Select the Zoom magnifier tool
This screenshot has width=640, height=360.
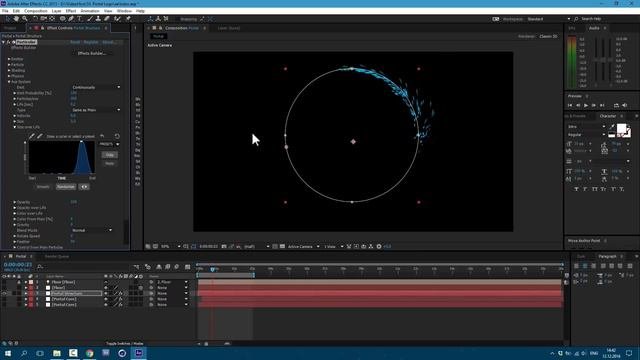click(25, 19)
